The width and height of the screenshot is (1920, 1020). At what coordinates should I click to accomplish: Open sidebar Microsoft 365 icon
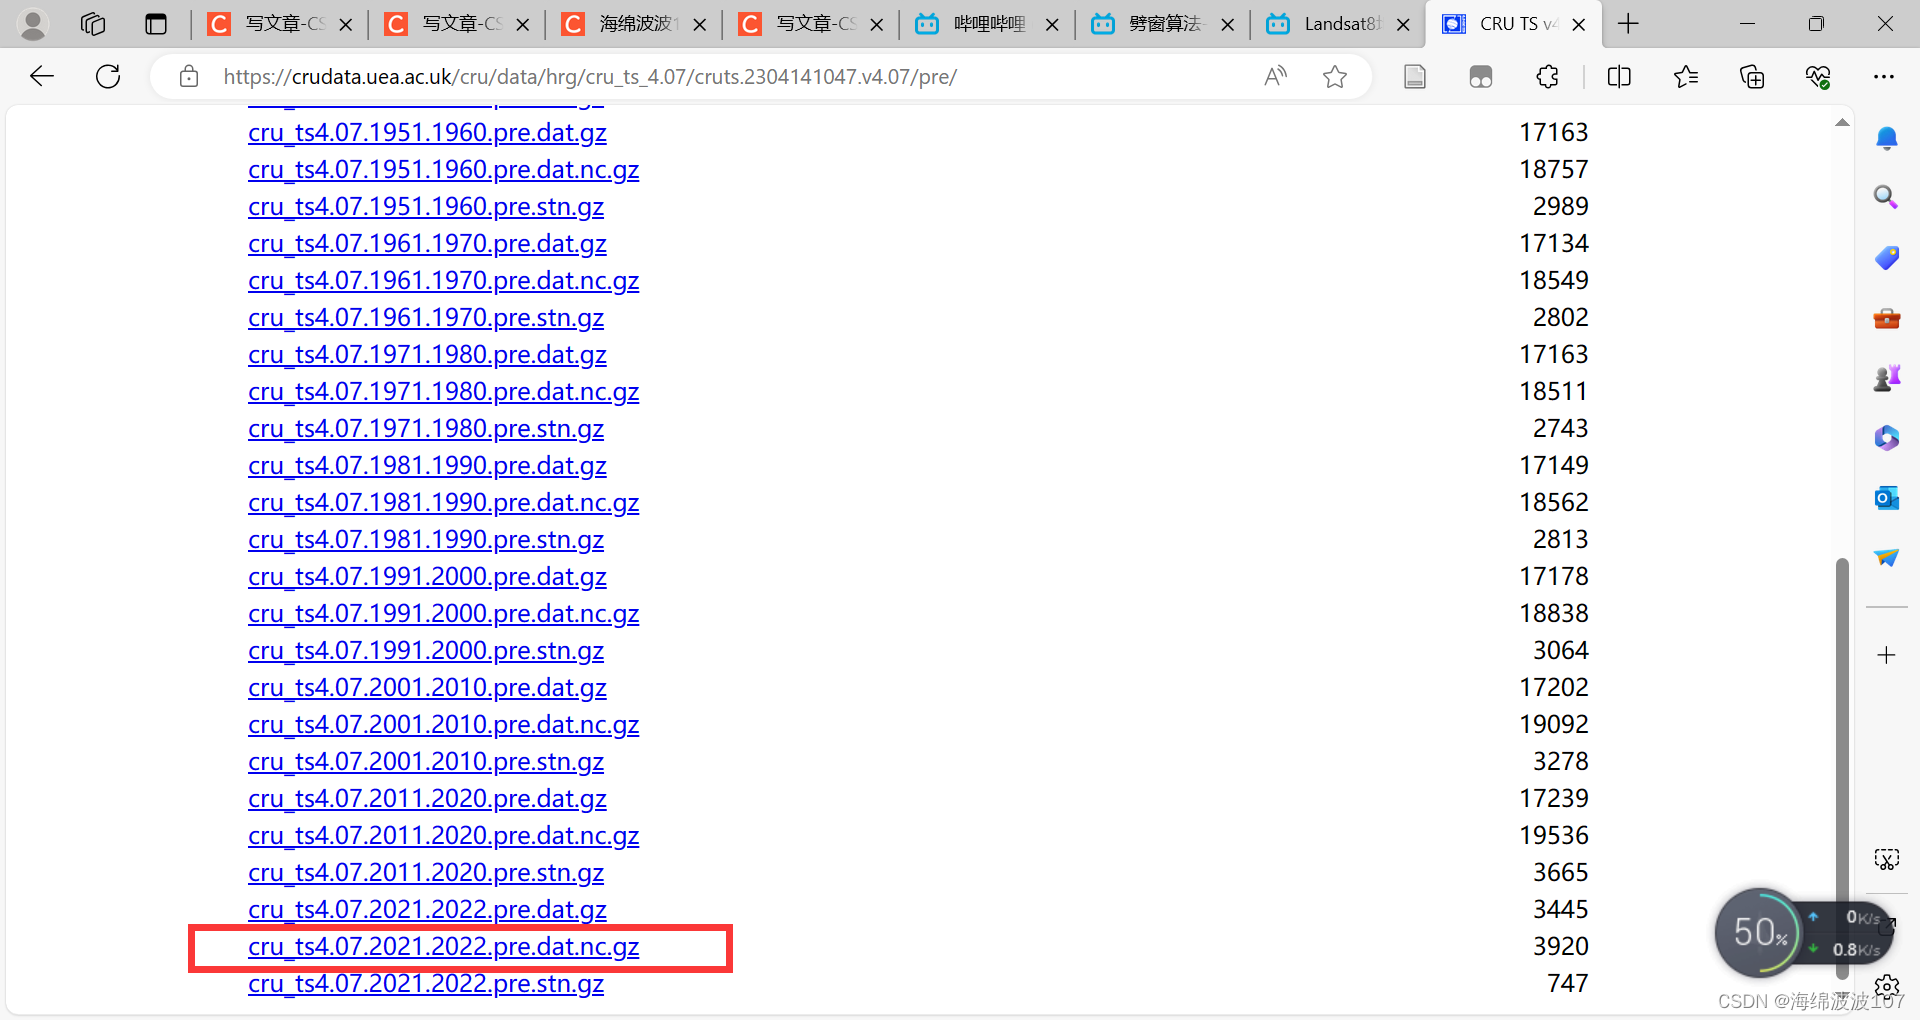point(1887,438)
